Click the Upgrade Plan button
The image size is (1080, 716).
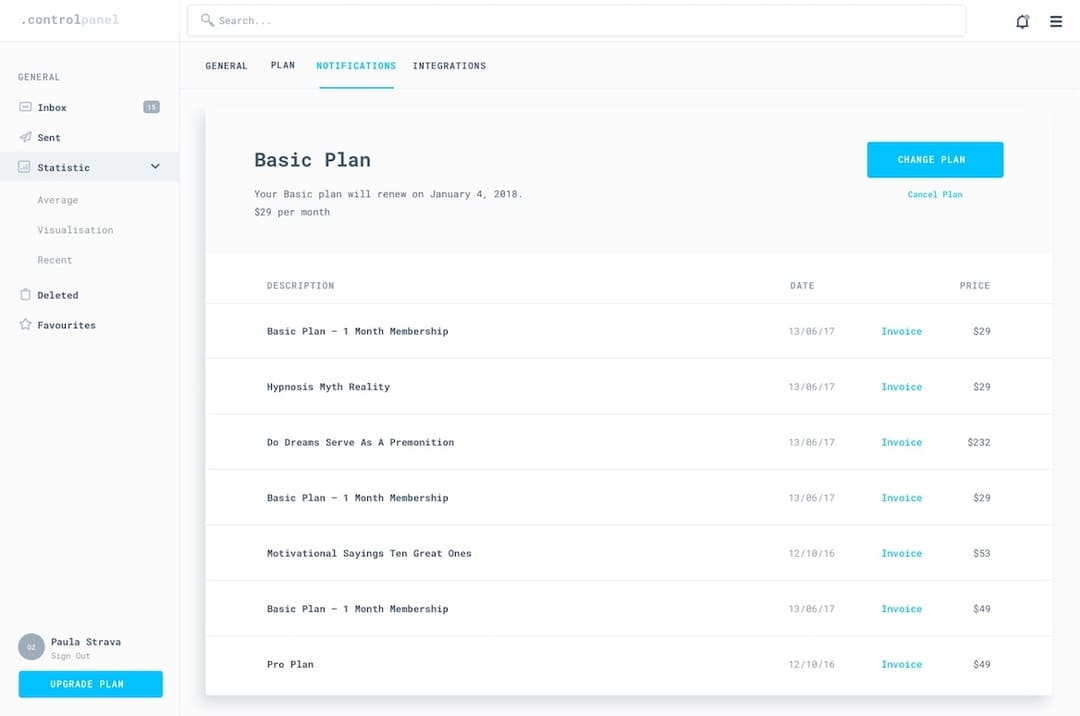[x=90, y=684]
